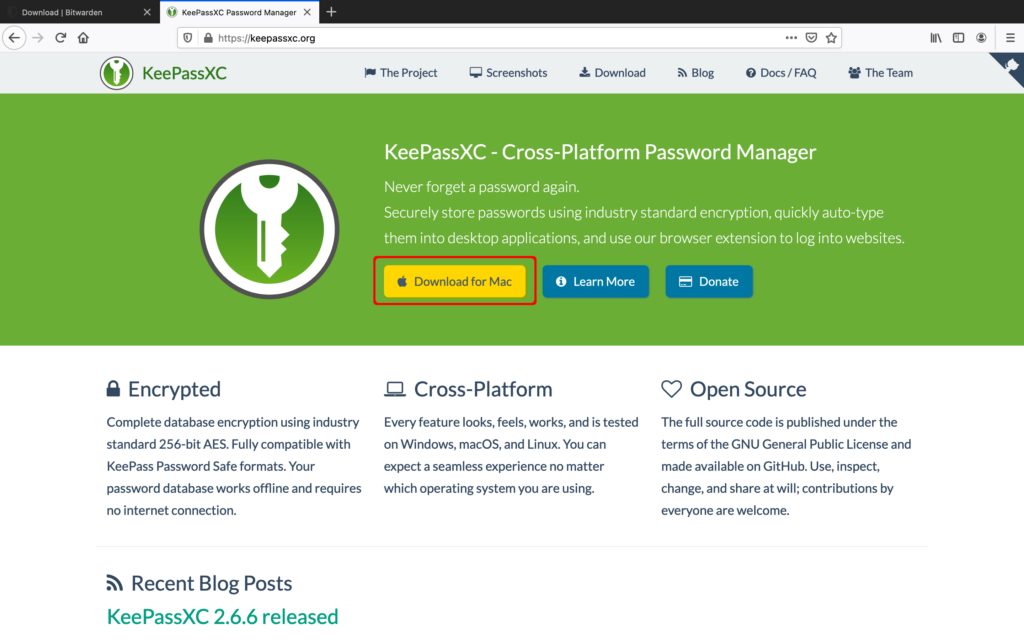
Task: Save page to Pocket icon
Action: (x=811, y=38)
